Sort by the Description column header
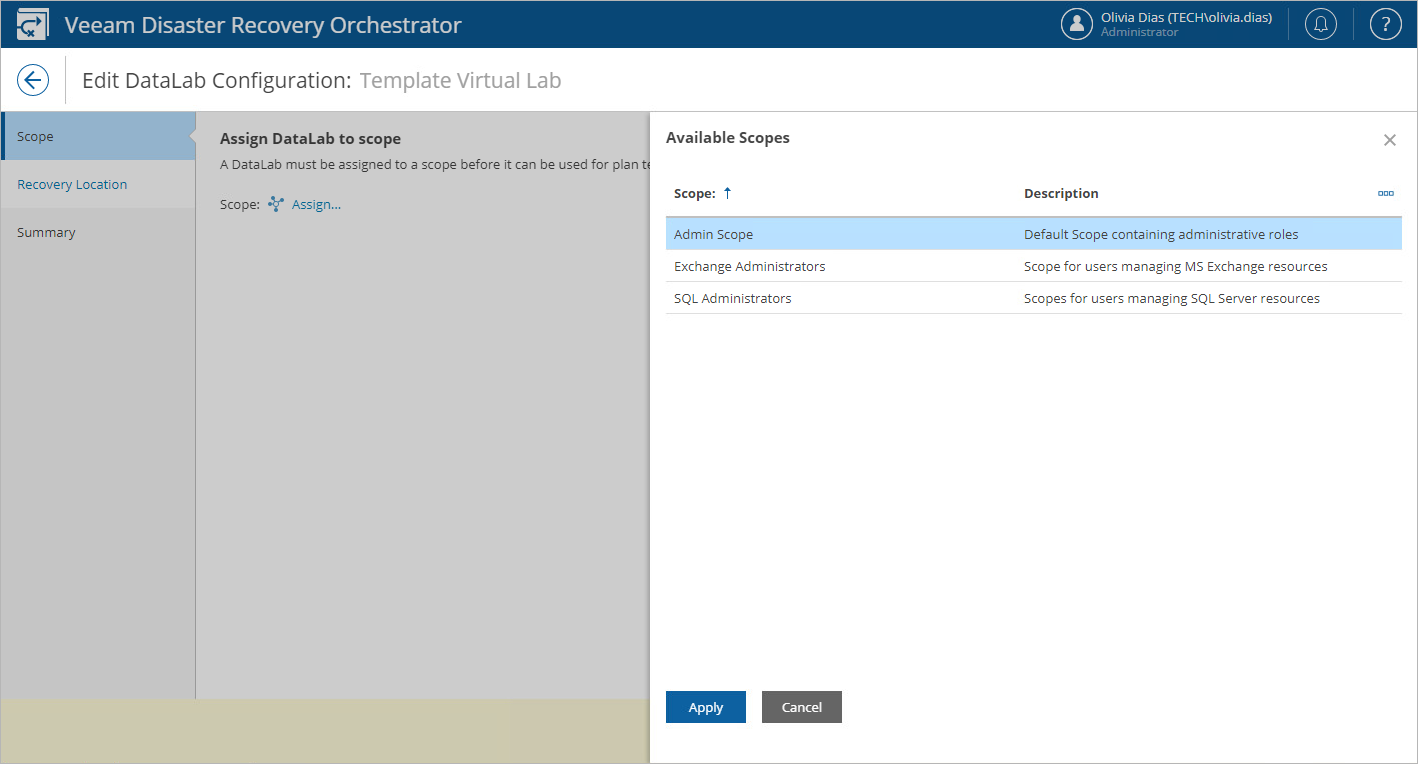This screenshot has height=764, width=1418. click(x=1061, y=193)
